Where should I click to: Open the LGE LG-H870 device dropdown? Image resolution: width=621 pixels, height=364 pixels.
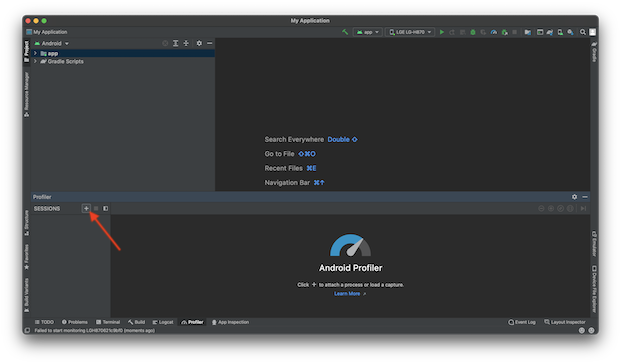pos(410,32)
